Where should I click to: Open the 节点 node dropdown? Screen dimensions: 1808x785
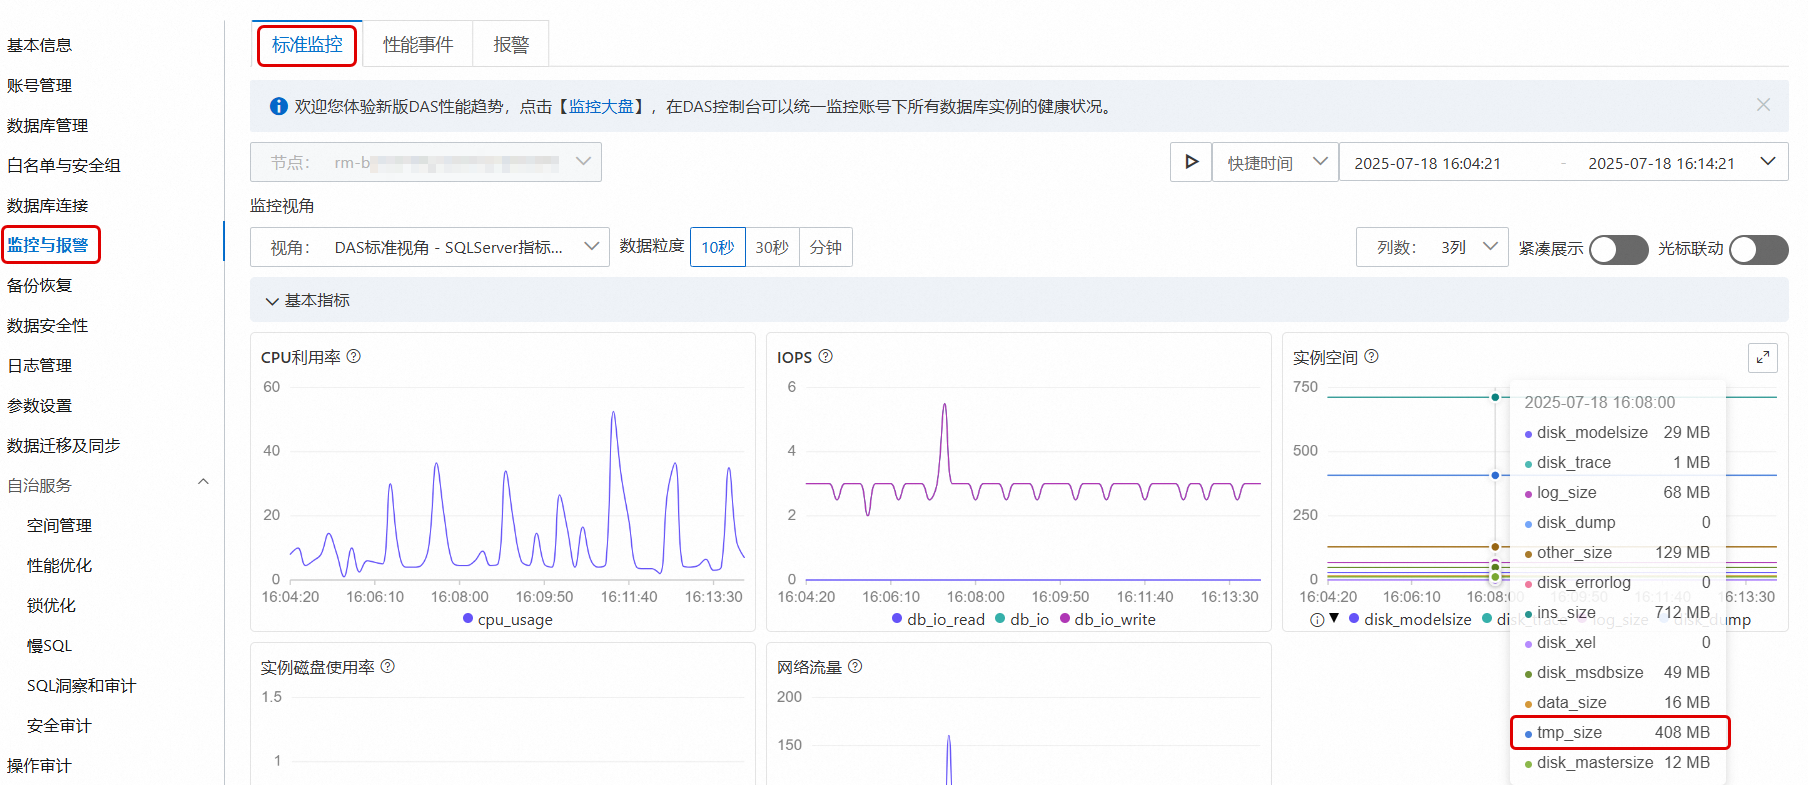[426, 162]
